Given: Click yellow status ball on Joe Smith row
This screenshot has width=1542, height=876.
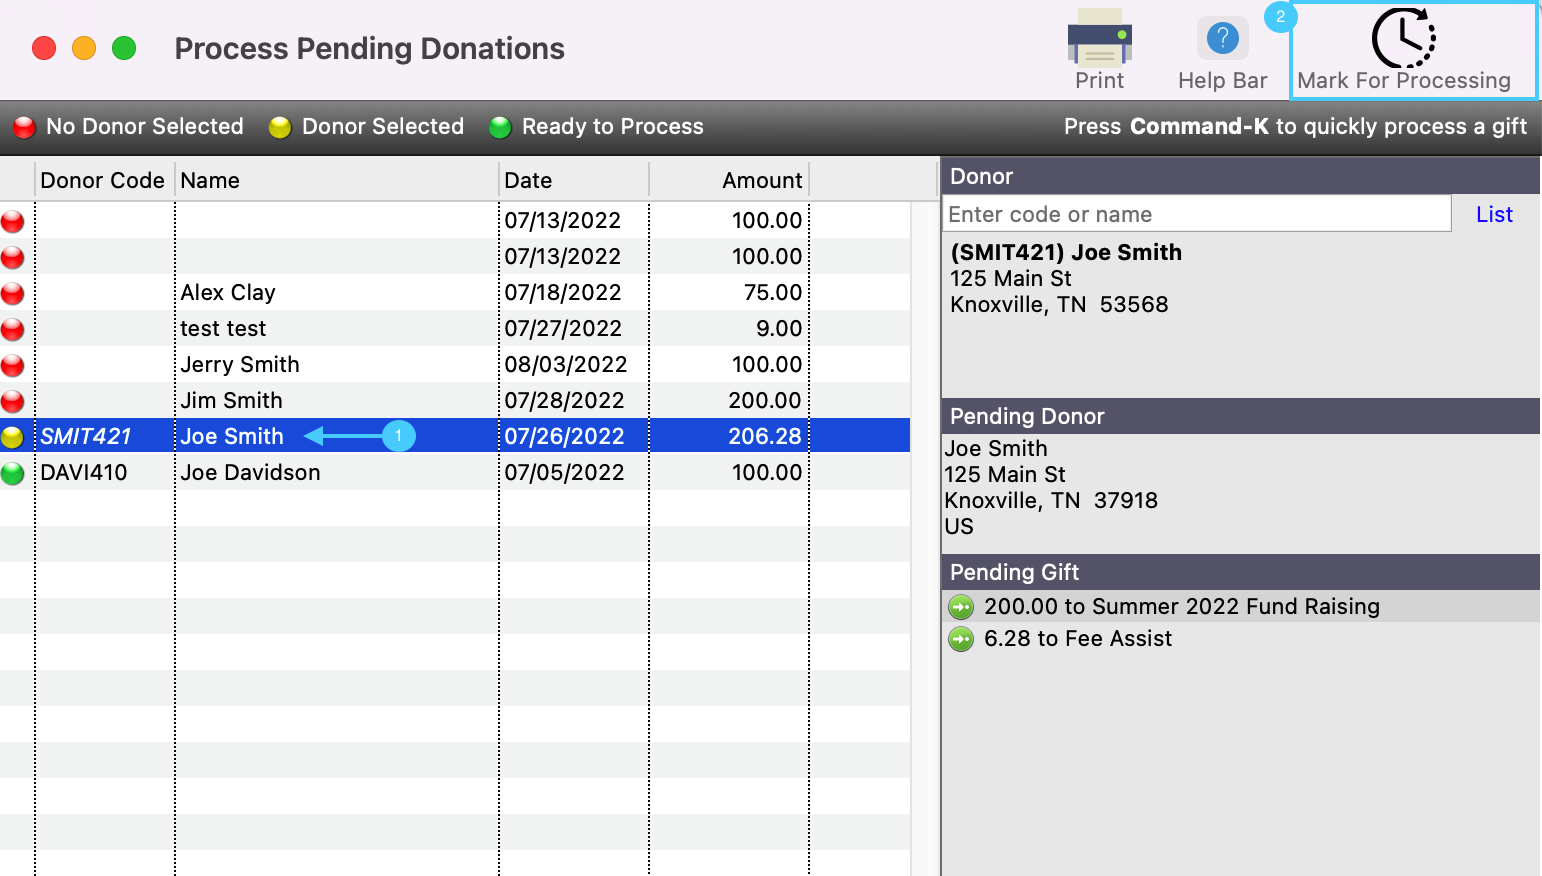Looking at the screenshot, I should coord(13,437).
